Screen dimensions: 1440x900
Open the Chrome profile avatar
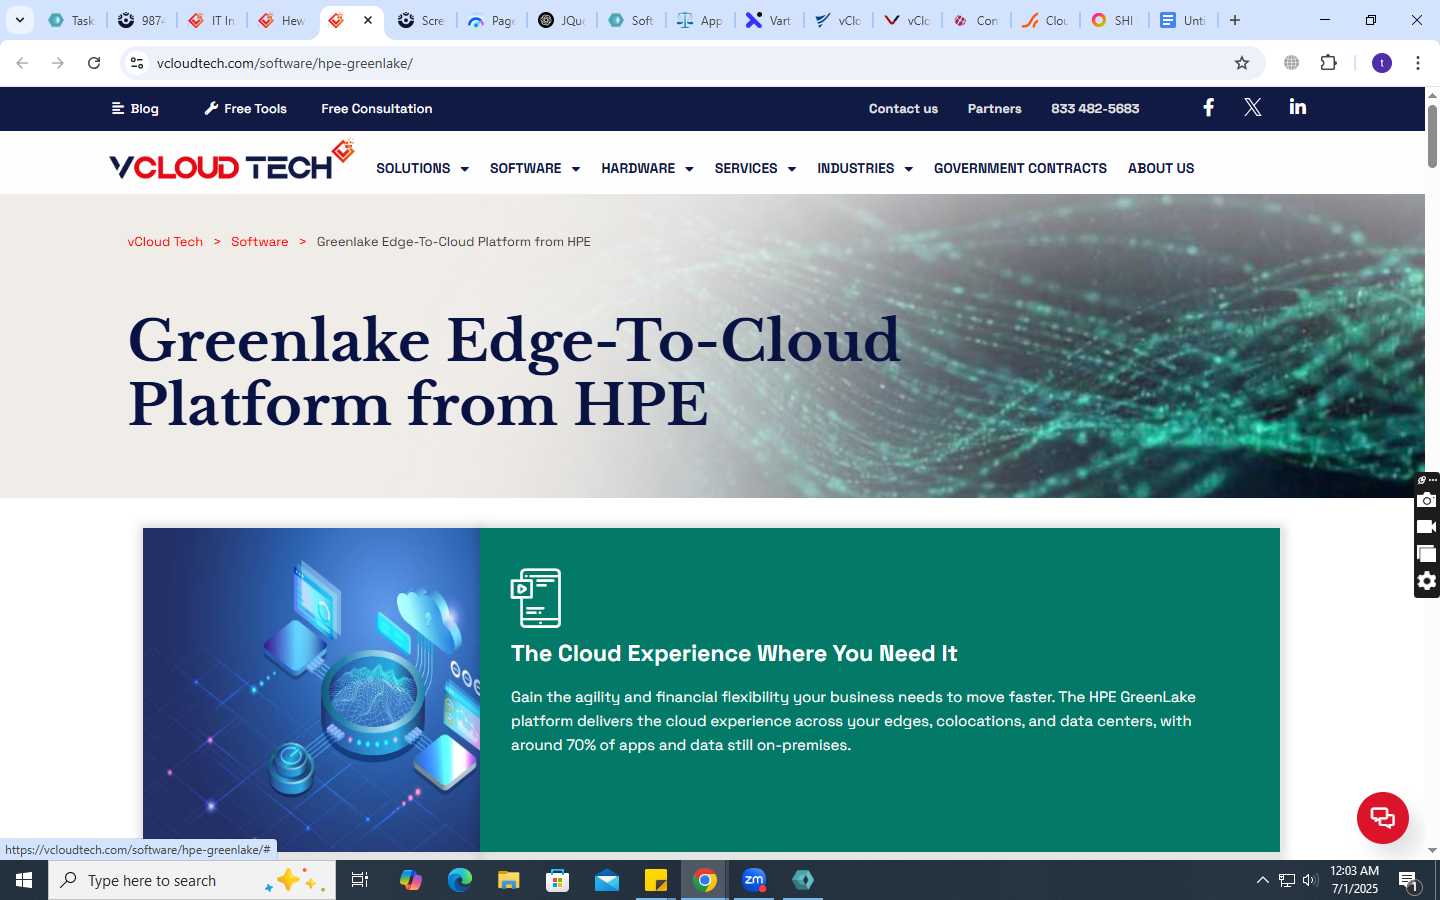(1382, 63)
